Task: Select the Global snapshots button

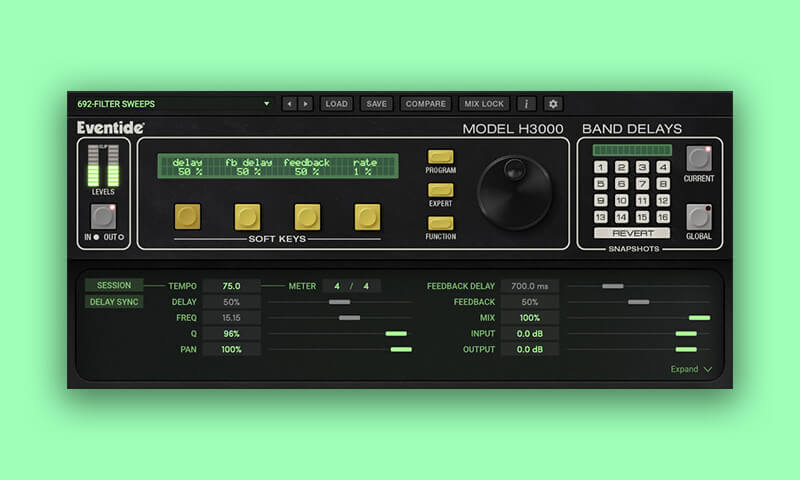Action: pyautogui.click(x=699, y=217)
